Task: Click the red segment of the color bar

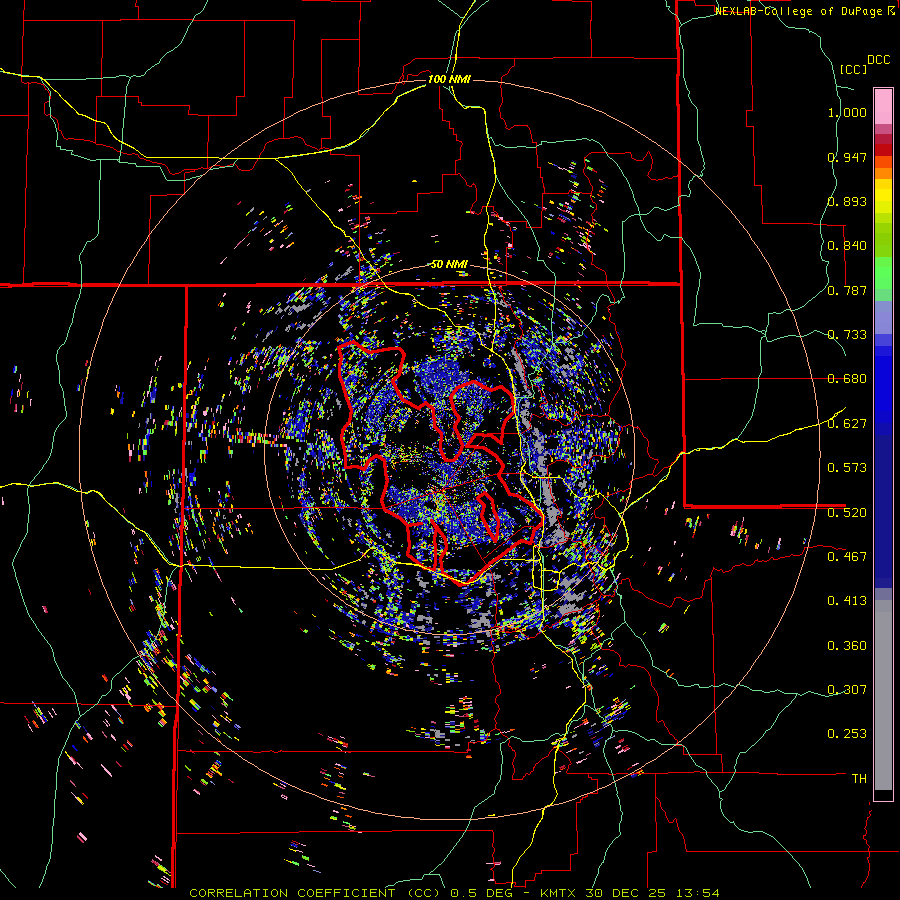Action: tap(883, 150)
